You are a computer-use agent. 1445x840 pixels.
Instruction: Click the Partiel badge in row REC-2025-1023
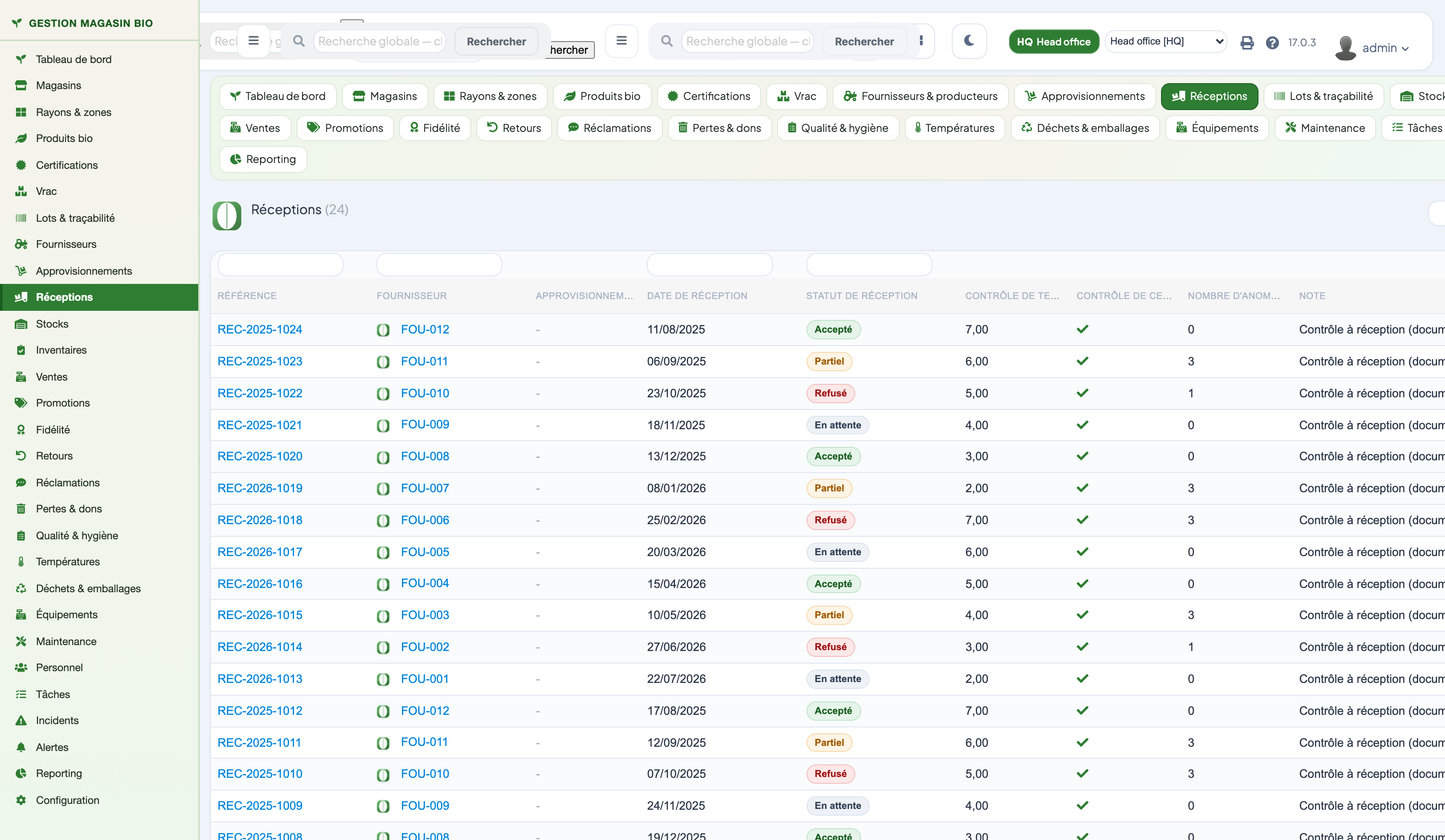click(x=829, y=361)
